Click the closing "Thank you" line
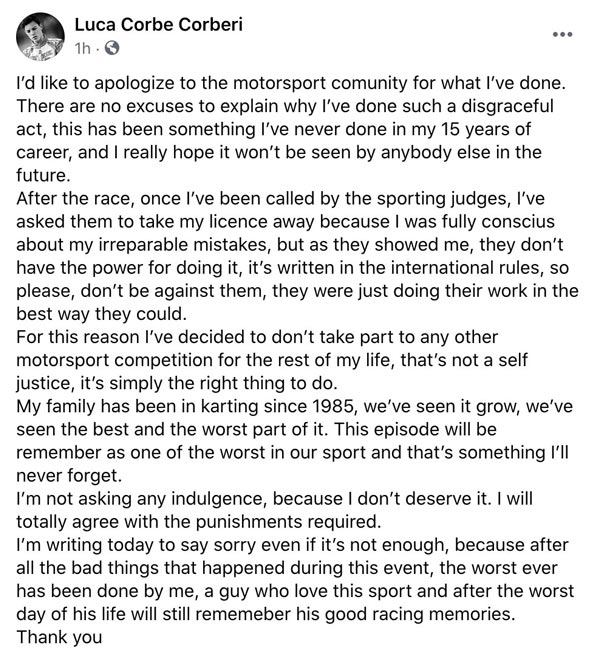The width and height of the screenshot is (600, 649). [60, 635]
